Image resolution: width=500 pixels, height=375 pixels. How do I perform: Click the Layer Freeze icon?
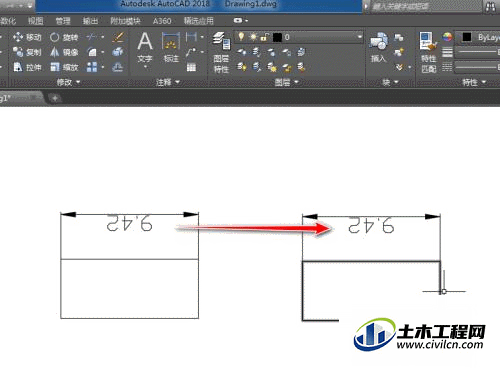[x=272, y=52]
